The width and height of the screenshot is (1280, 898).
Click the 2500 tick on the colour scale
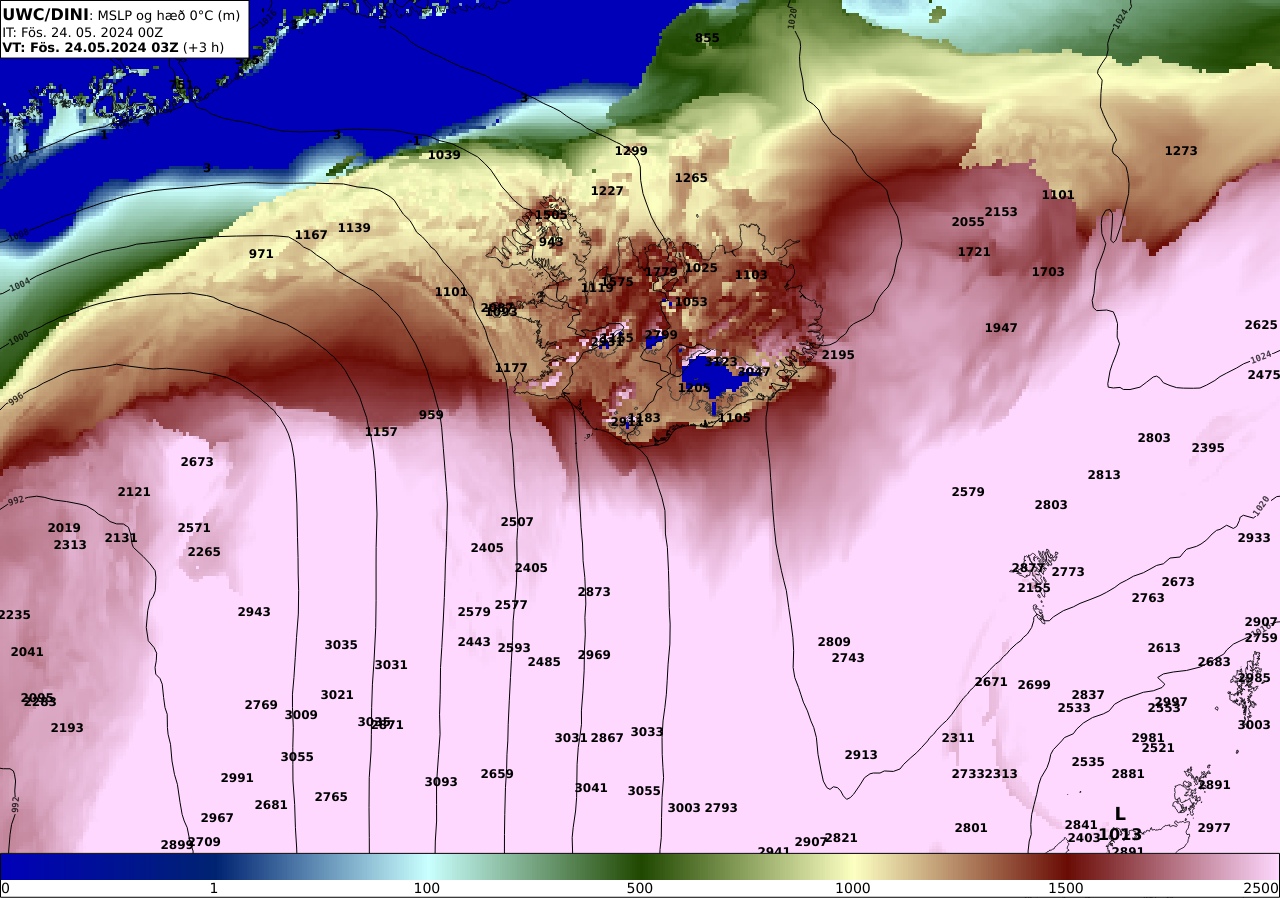1263,888
